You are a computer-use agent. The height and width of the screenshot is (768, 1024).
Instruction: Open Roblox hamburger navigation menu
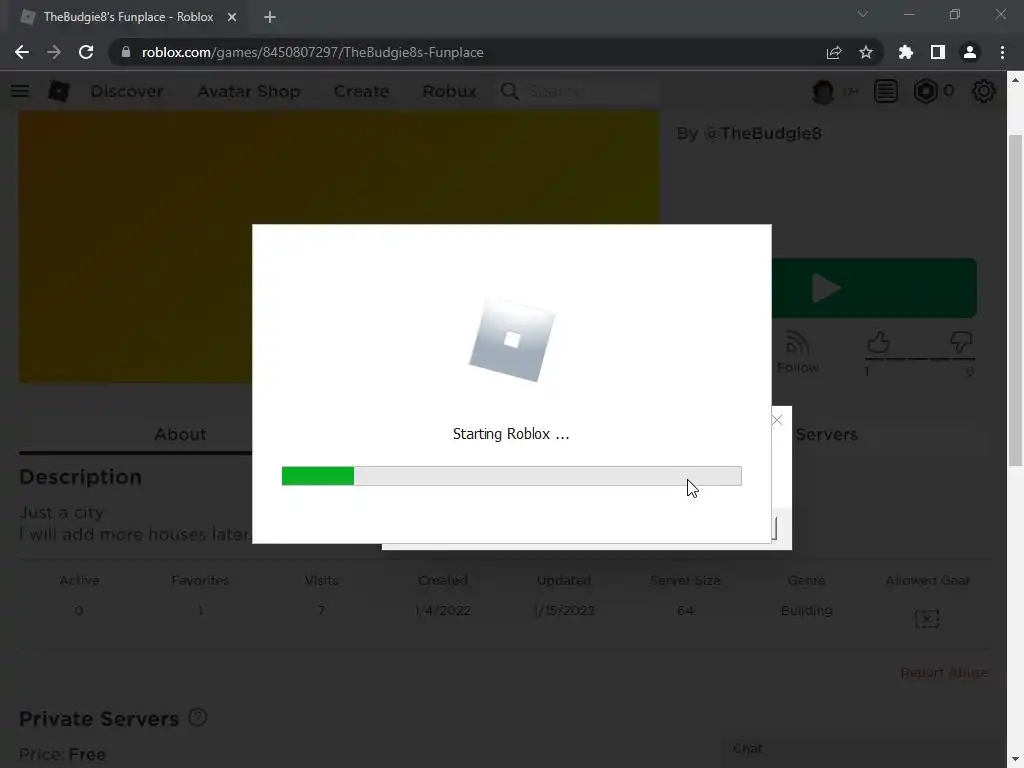pos(20,91)
